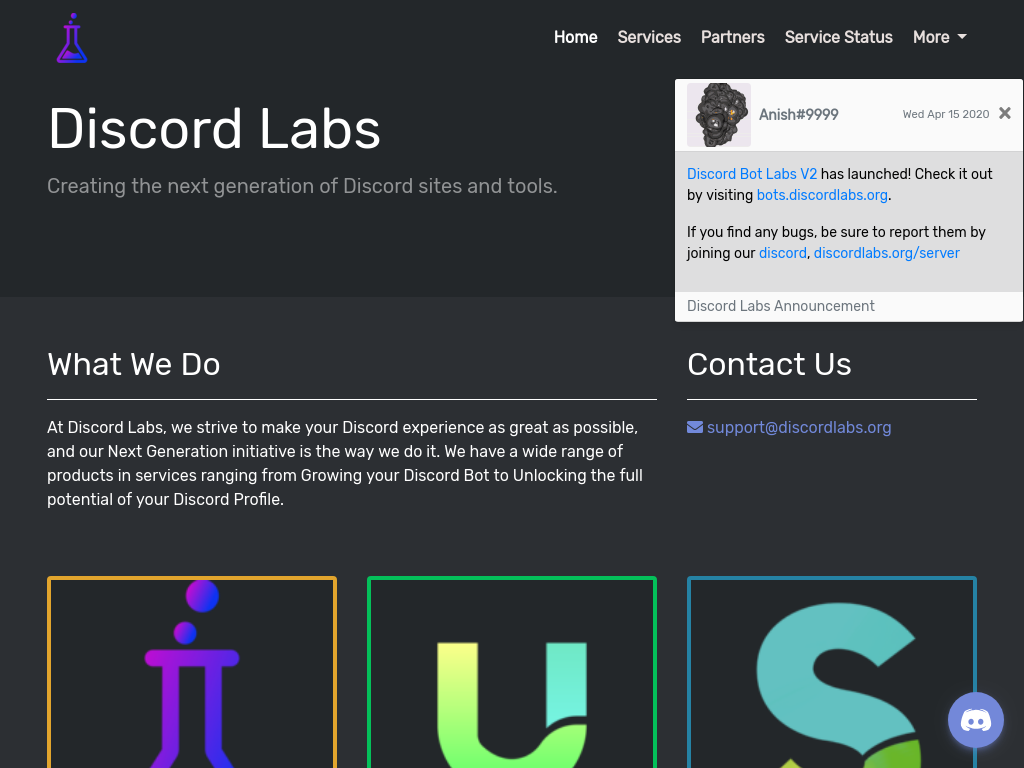Click the envelope icon beside support email
1024x768 pixels.
pos(695,427)
